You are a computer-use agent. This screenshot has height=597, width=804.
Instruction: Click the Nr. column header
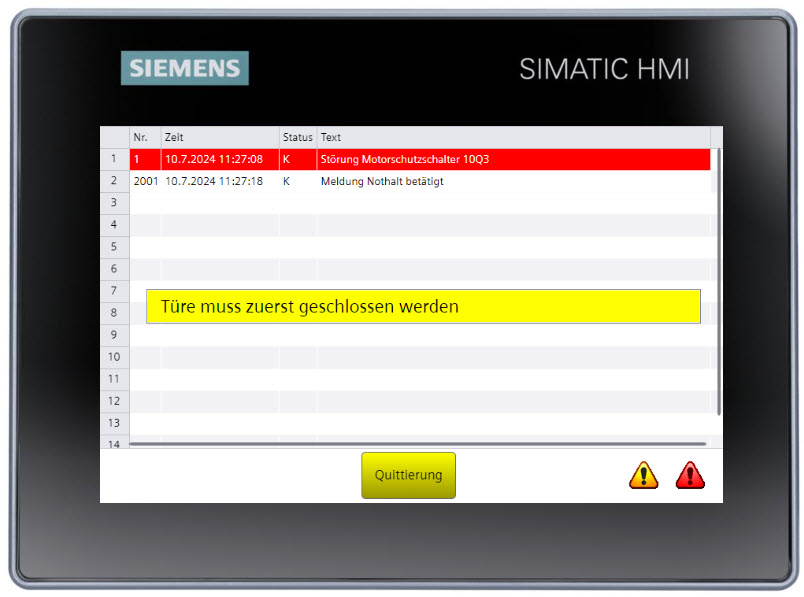tap(145, 137)
